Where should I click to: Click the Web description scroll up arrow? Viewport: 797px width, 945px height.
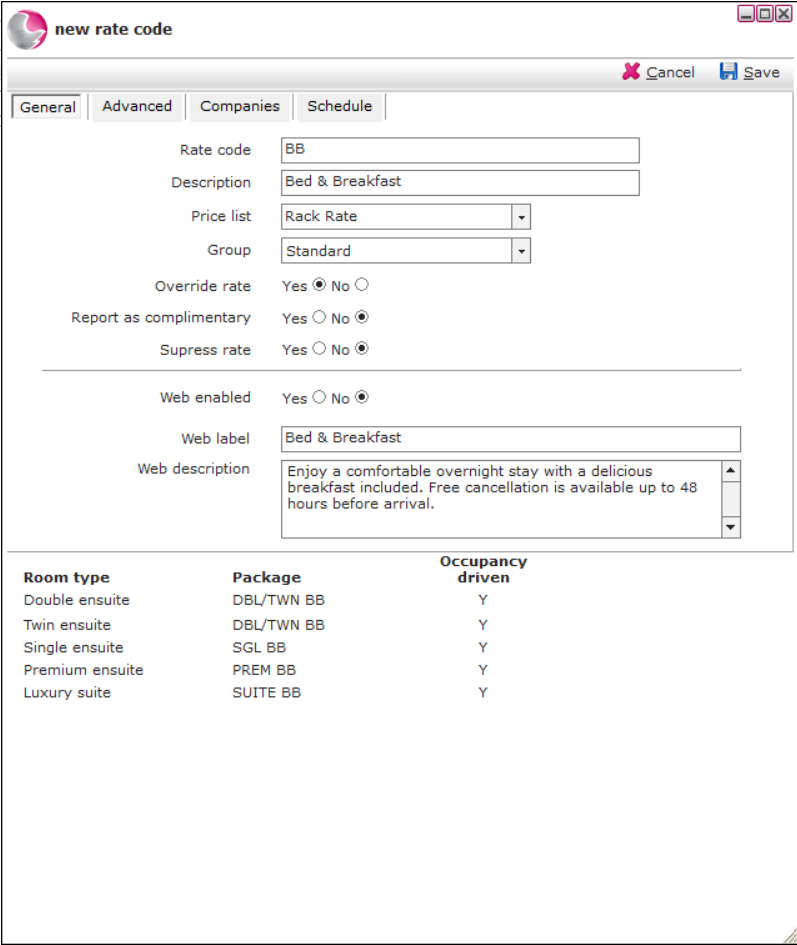point(731,471)
